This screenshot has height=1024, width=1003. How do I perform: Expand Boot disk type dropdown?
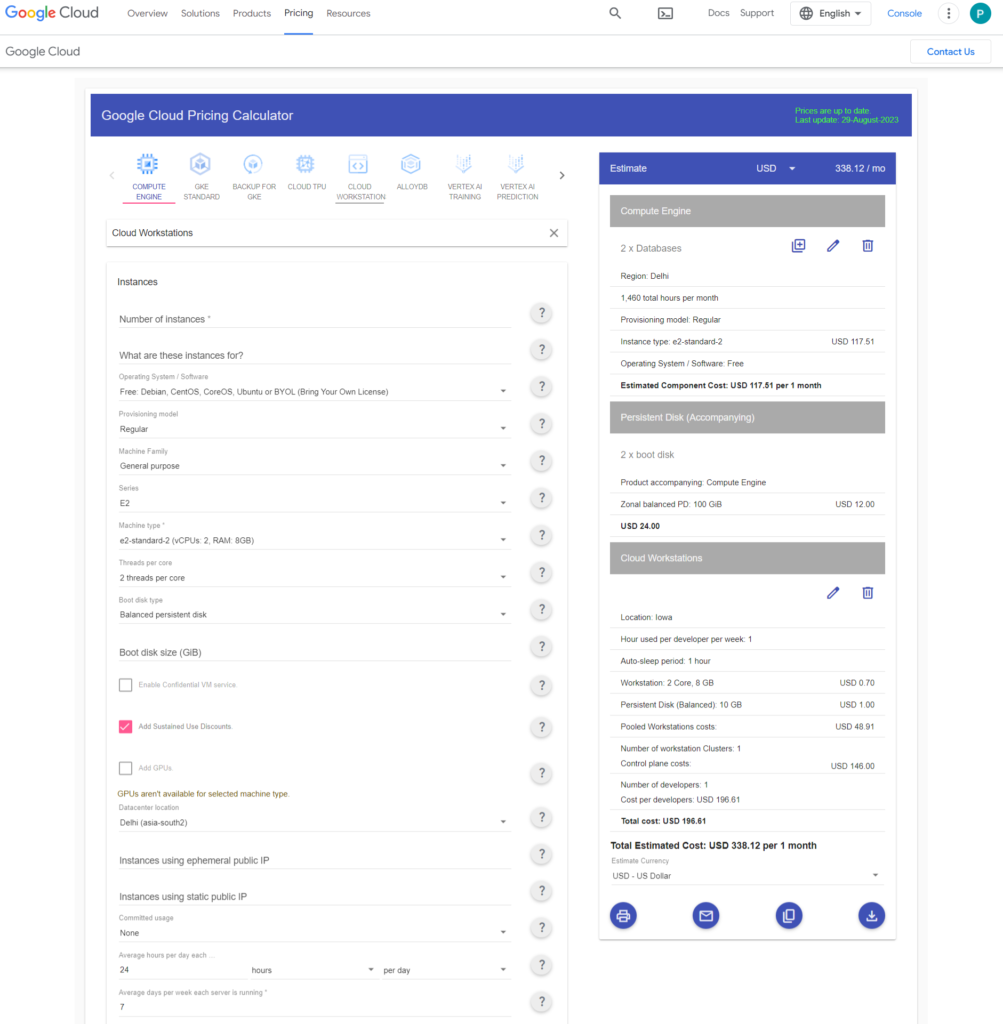pos(314,615)
